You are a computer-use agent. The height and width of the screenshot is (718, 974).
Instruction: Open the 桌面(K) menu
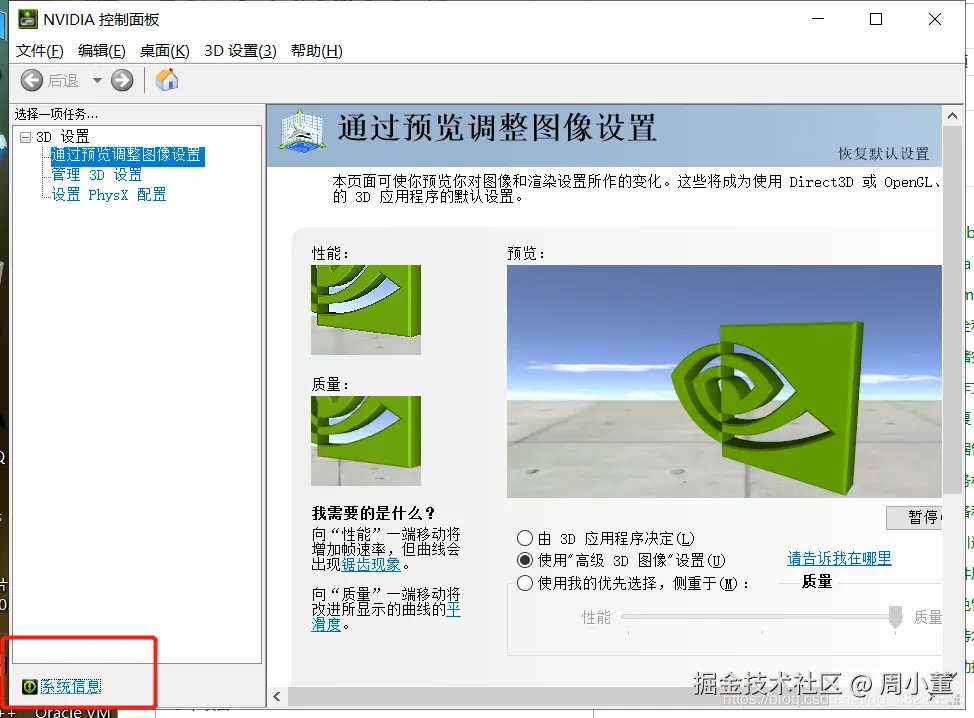pos(165,51)
